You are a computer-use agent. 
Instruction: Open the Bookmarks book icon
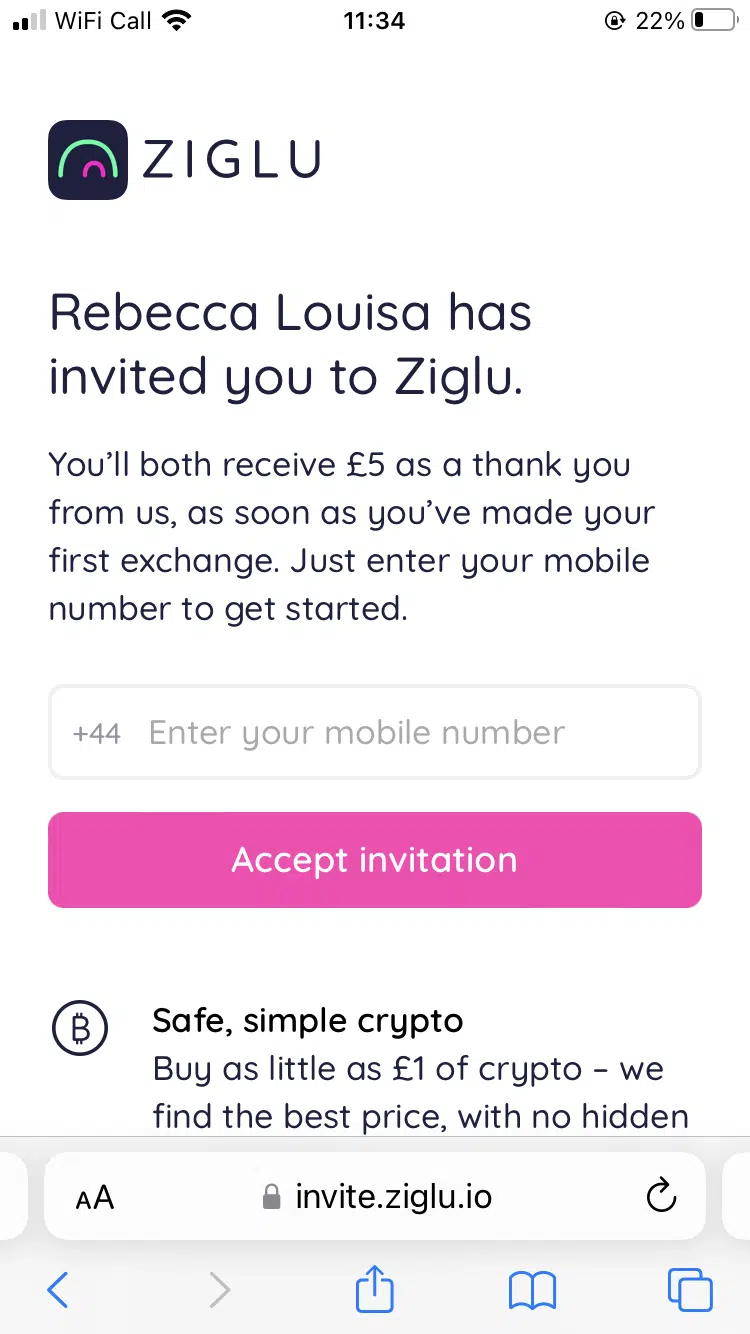[x=532, y=1290]
